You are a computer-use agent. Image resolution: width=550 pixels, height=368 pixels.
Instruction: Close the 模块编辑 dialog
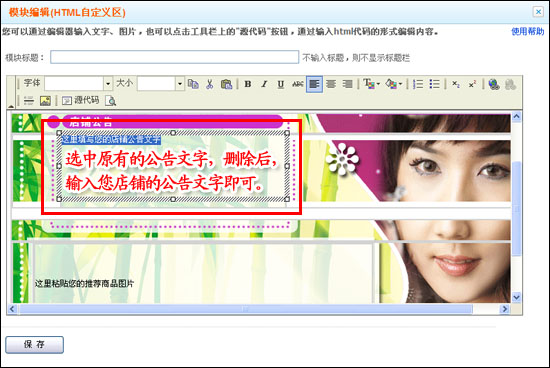pos(538,12)
